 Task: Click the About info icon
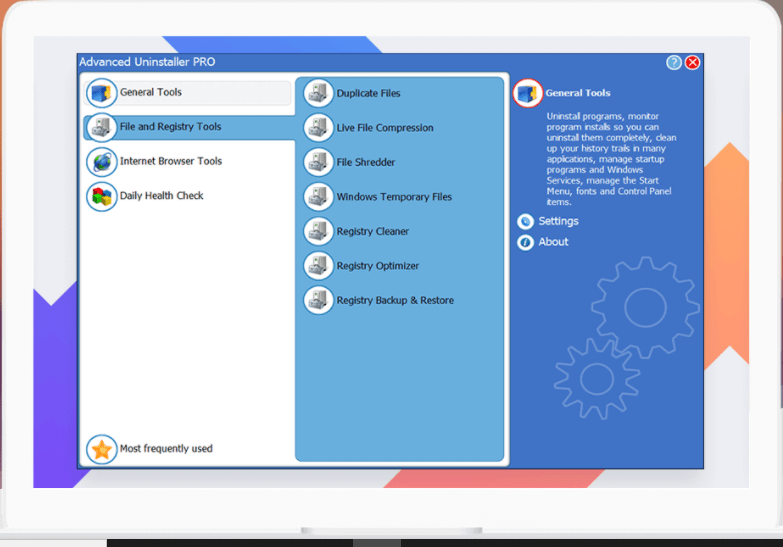525,242
